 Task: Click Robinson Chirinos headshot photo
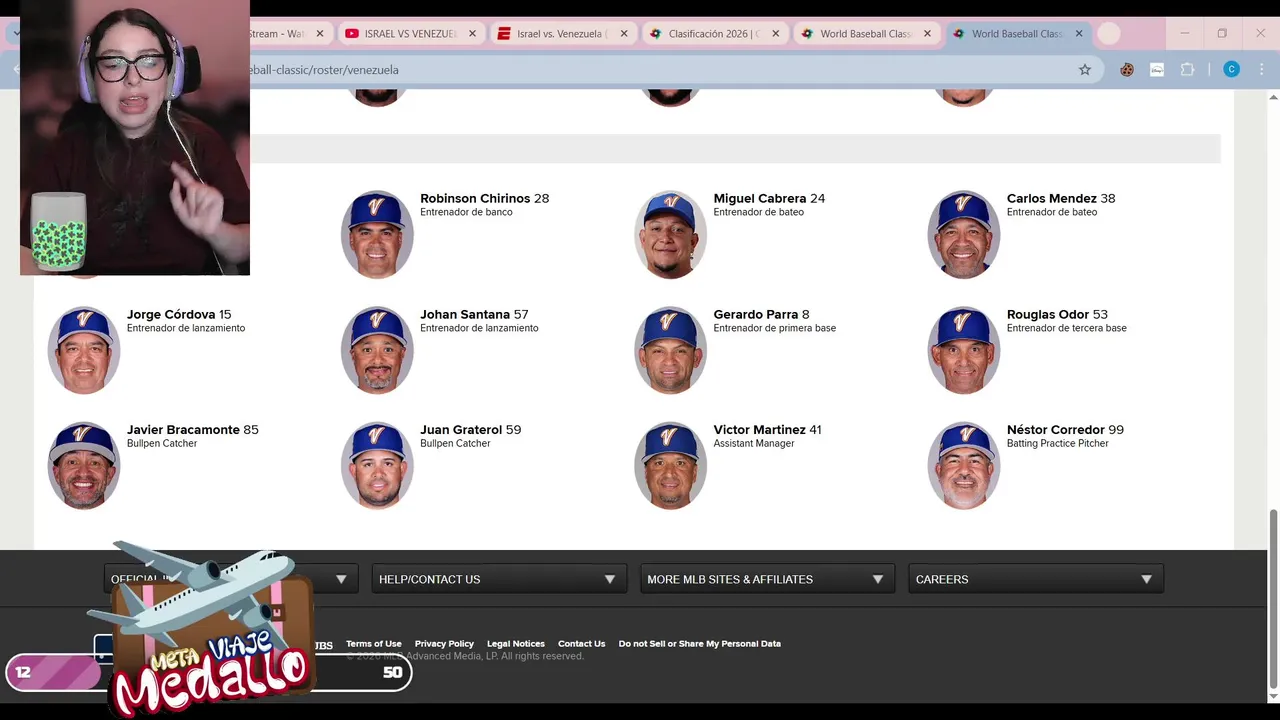(x=377, y=234)
